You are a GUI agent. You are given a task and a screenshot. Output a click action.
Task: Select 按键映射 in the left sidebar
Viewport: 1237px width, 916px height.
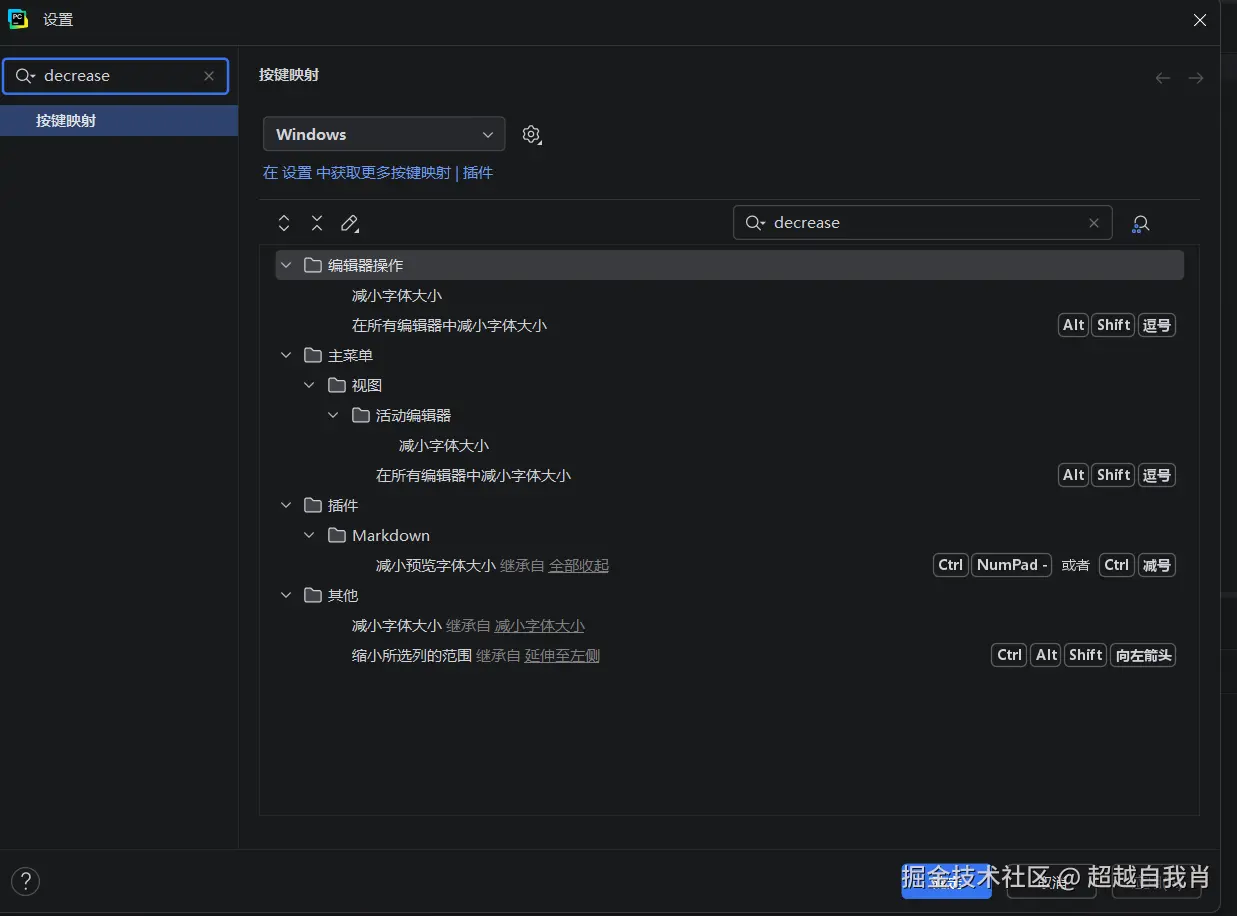pyautogui.click(x=119, y=121)
